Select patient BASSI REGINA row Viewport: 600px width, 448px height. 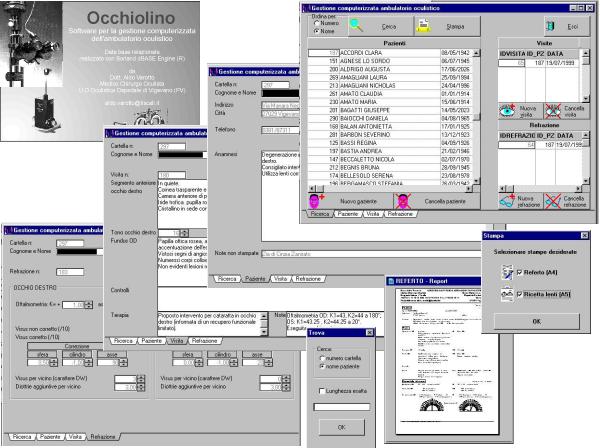pos(390,143)
